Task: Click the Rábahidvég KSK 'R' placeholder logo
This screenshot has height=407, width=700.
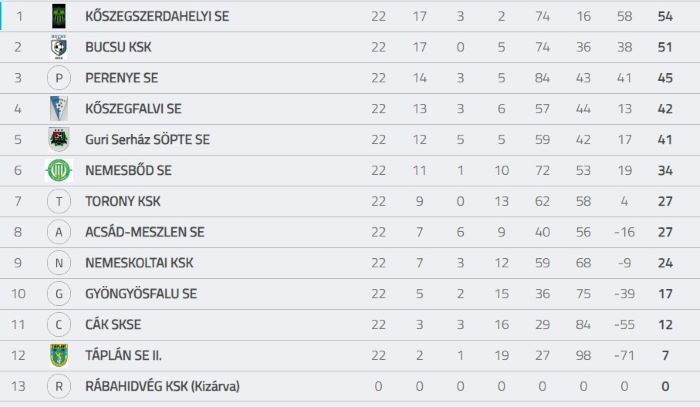Action: coord(59,386)
